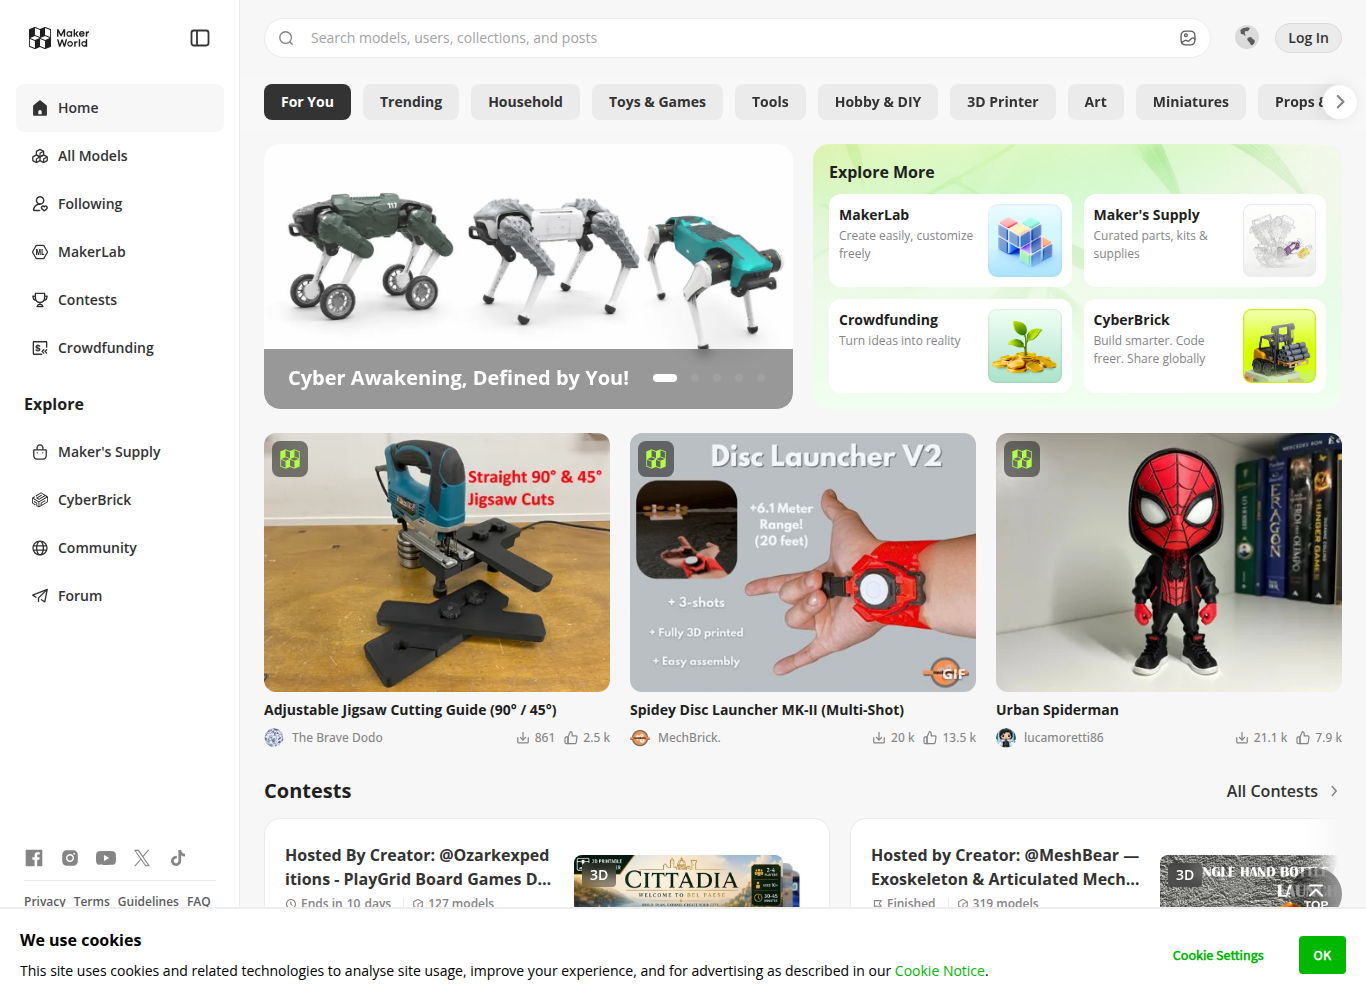Open Forum in the sidebar
Screen dimensions: 1366x1000
click(x=120, y=596)
